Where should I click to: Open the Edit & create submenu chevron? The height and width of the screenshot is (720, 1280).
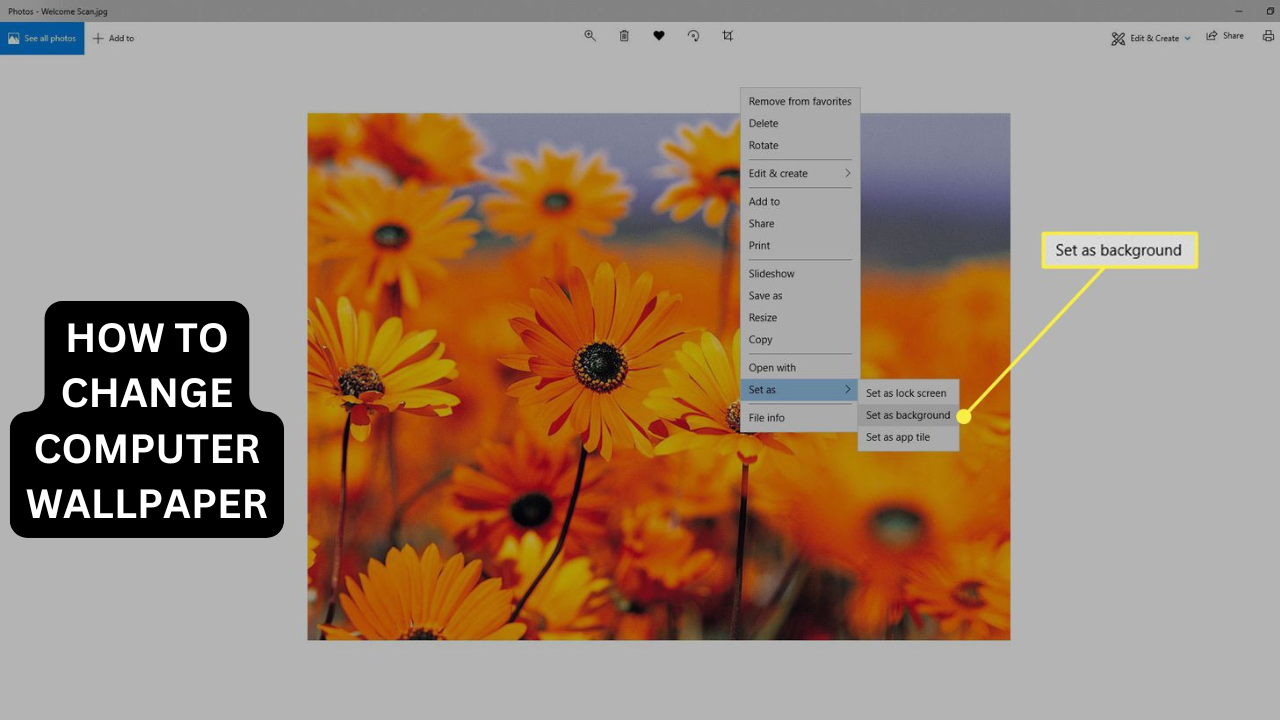(847, 173)
